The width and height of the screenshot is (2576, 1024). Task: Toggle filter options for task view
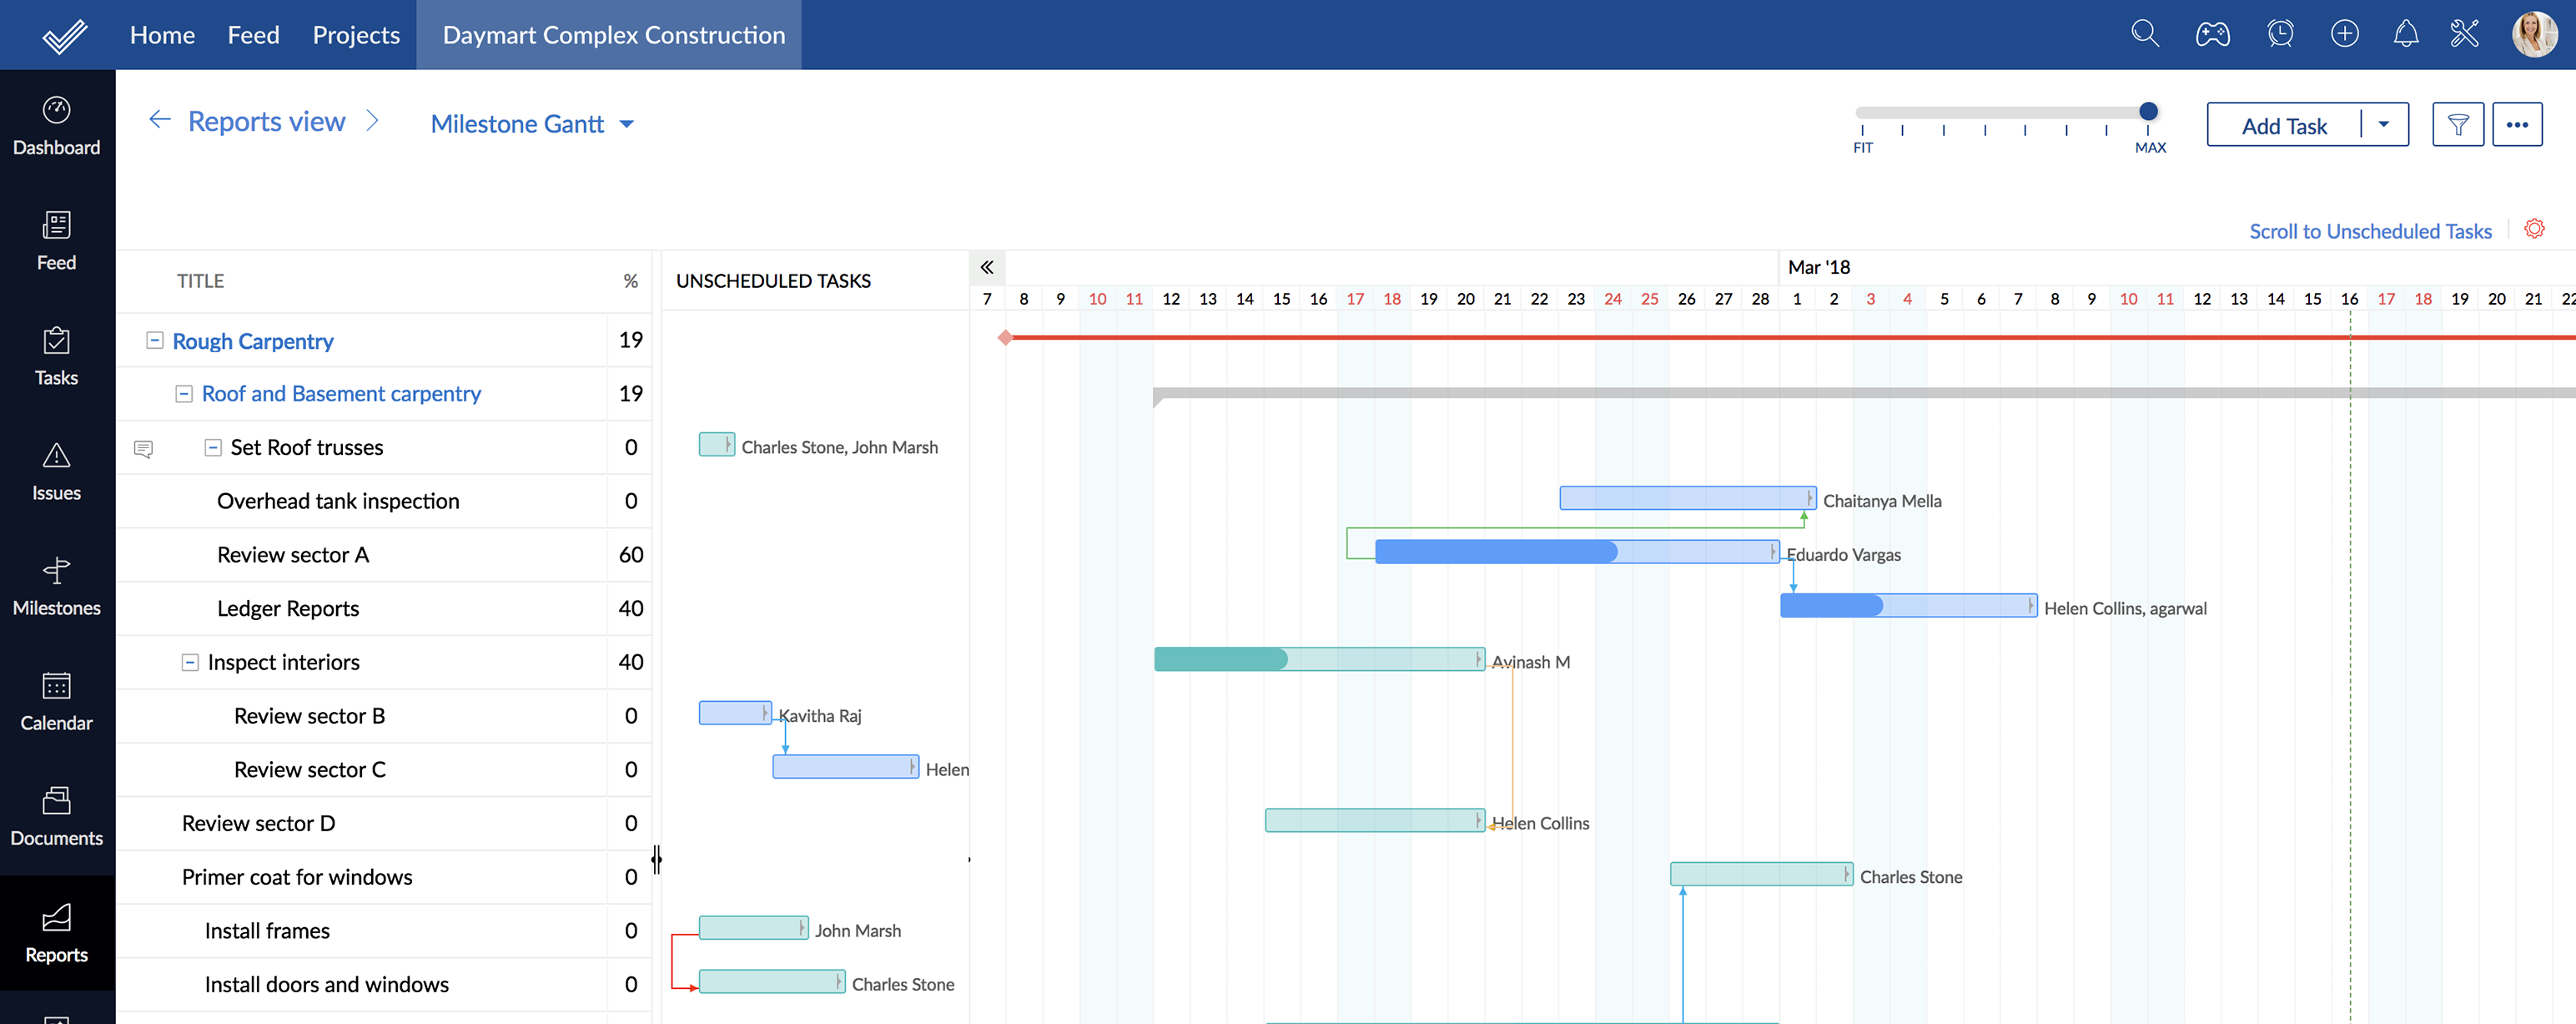(x=2459, y=124)
